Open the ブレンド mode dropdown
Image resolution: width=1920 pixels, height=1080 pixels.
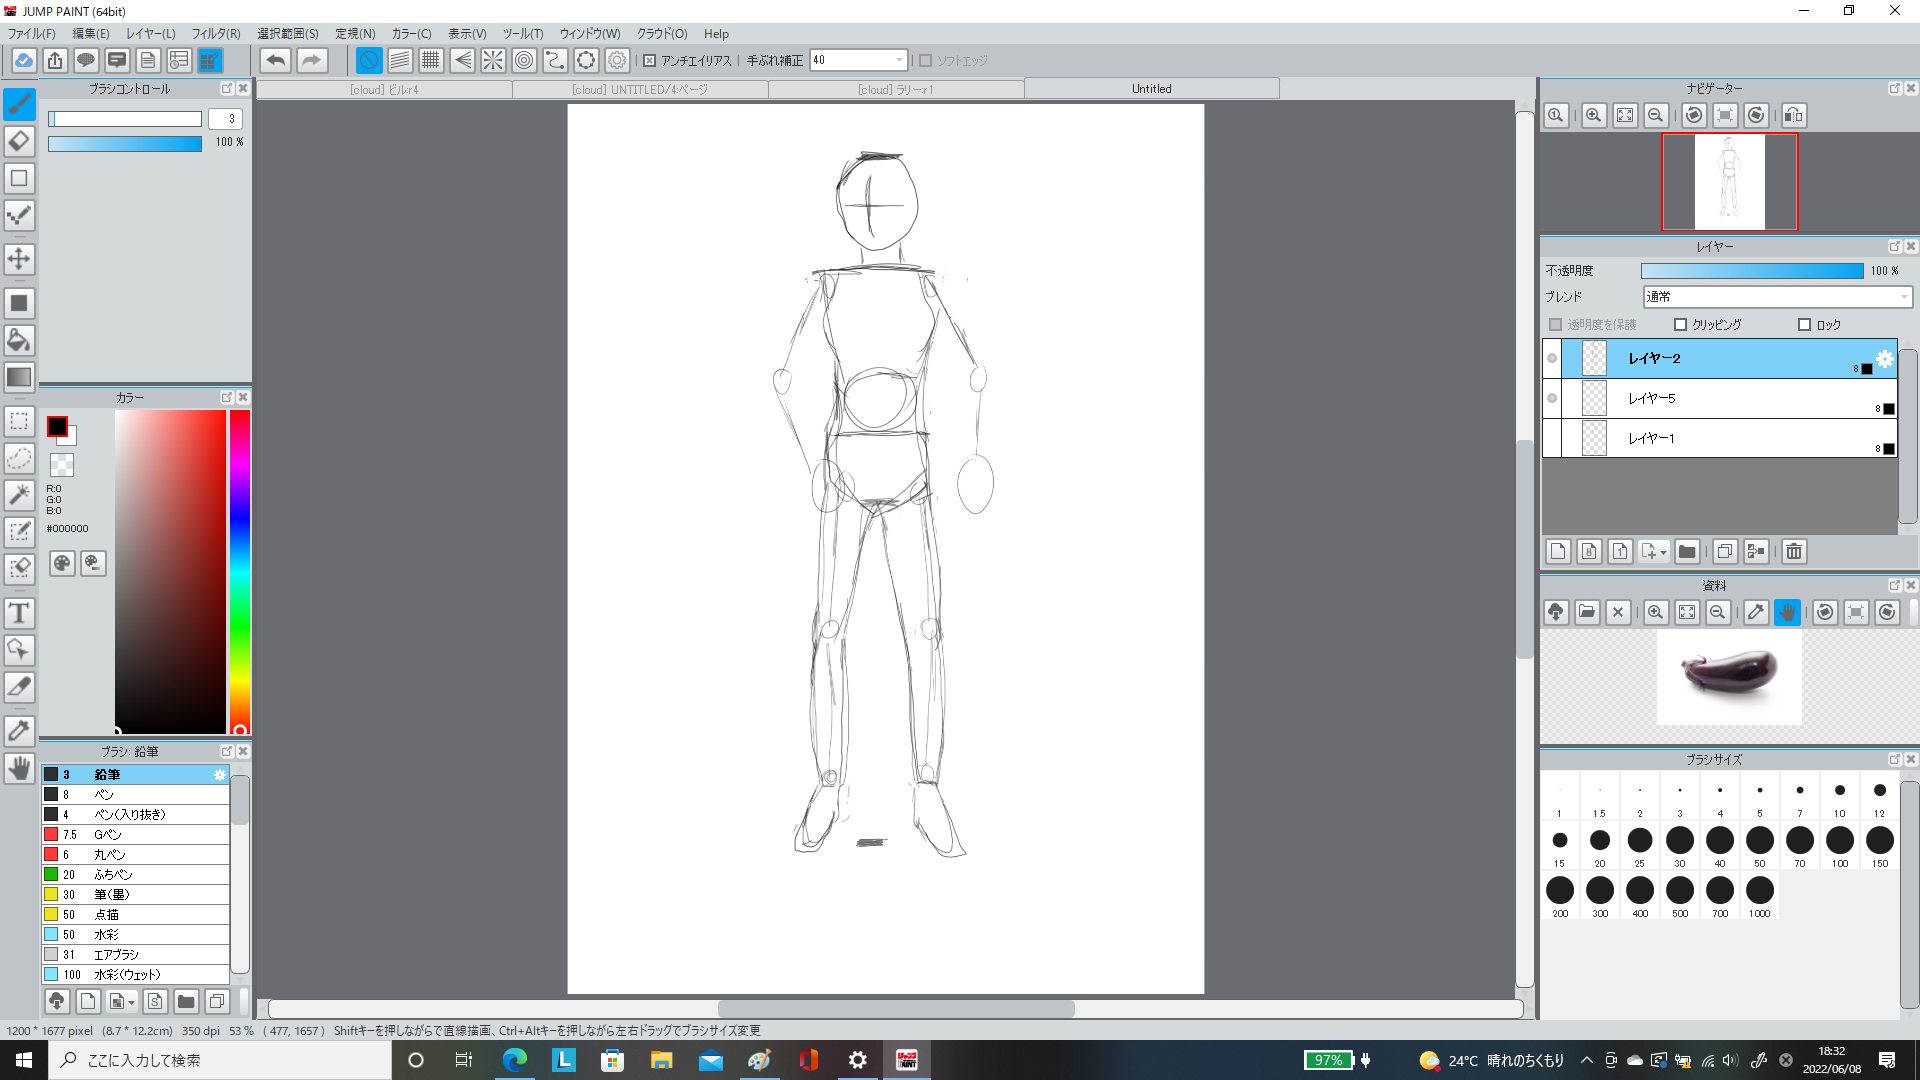click(1777, 297)
